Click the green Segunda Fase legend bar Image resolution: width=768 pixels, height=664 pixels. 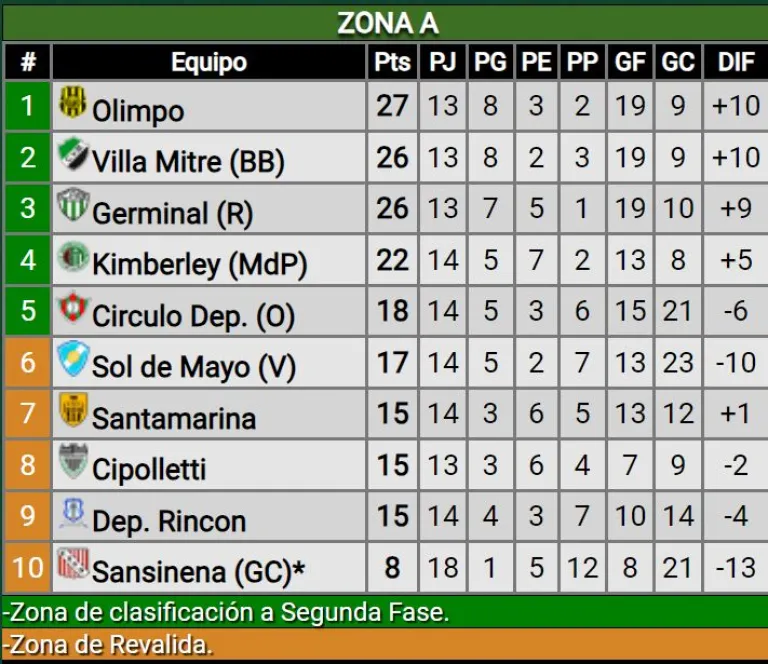click(x=385, y=612)
